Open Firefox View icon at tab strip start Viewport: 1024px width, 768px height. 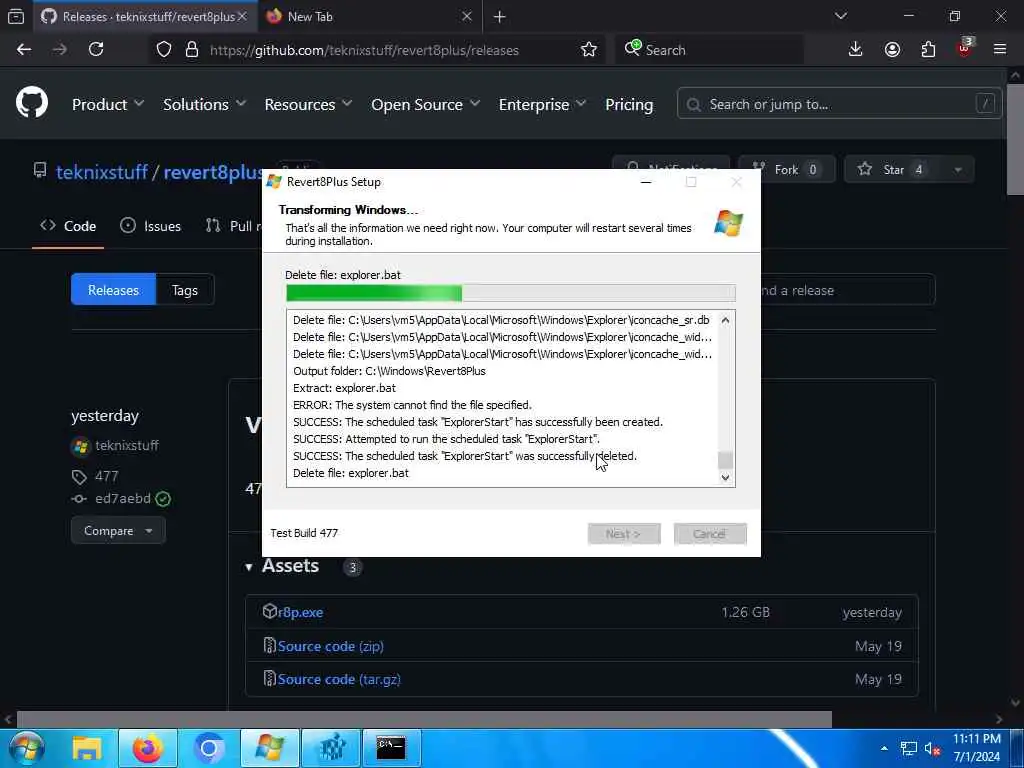click(16, 16)
